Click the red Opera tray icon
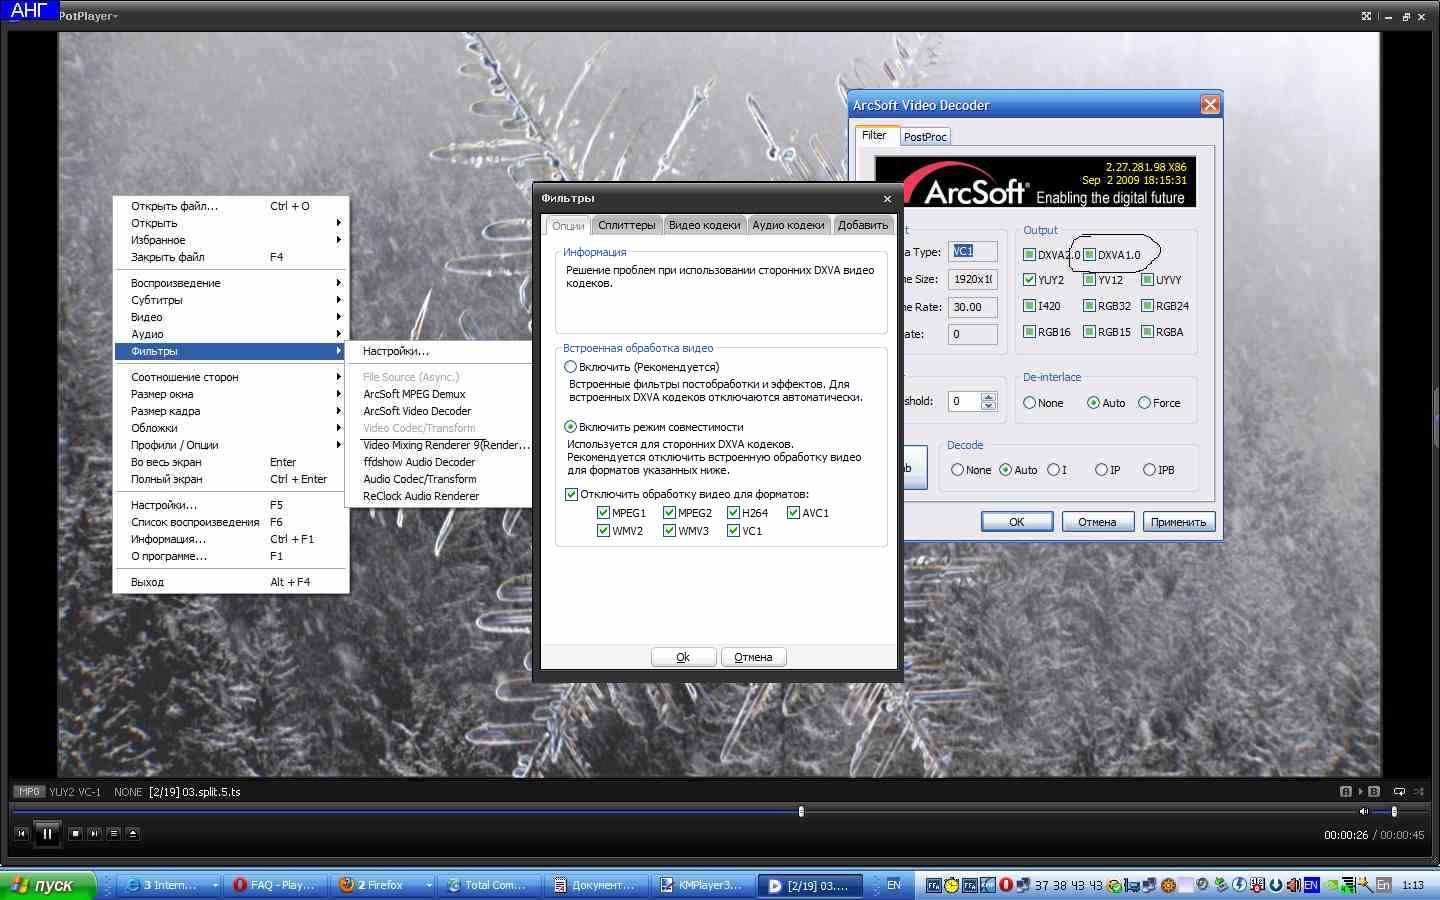 click(1006, 885)
